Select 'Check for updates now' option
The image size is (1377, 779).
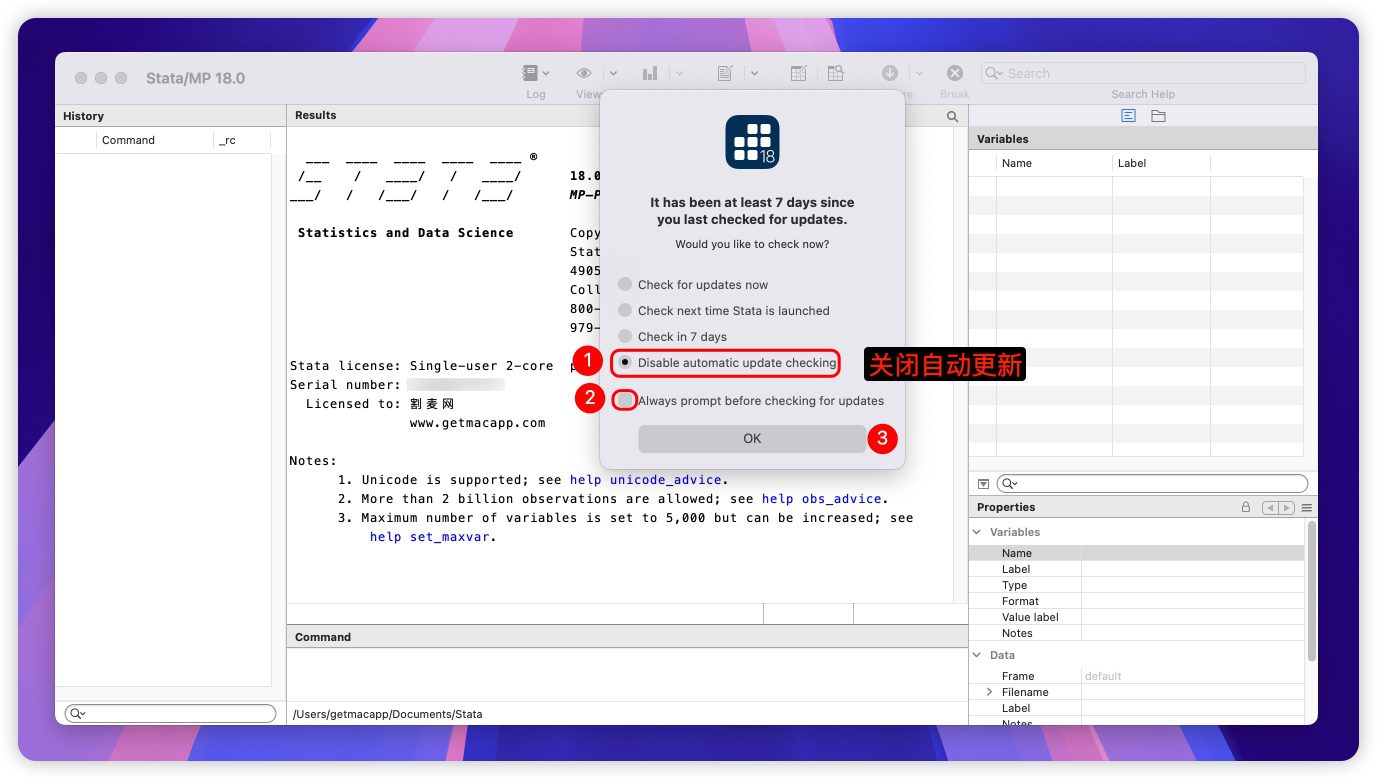[625, 285]
